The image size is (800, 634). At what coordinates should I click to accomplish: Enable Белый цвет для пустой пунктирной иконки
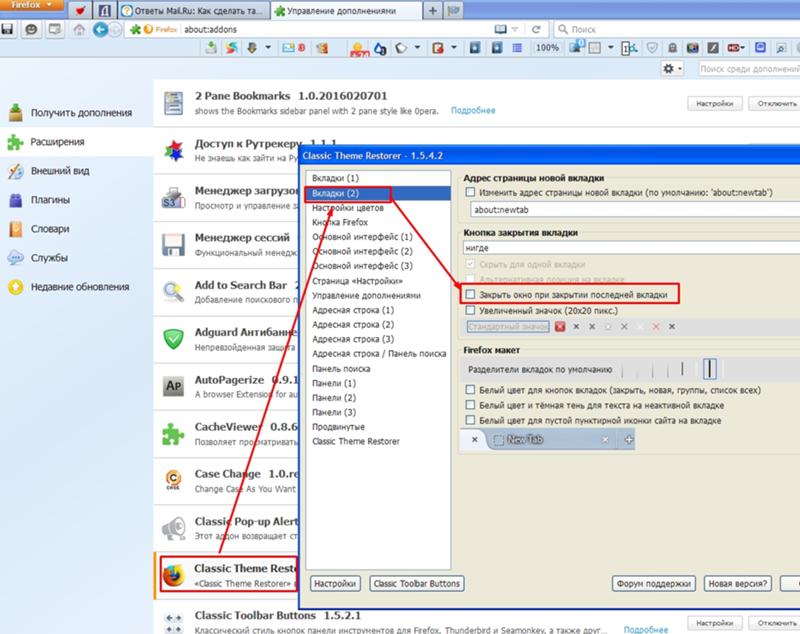[x=470, y=420]
